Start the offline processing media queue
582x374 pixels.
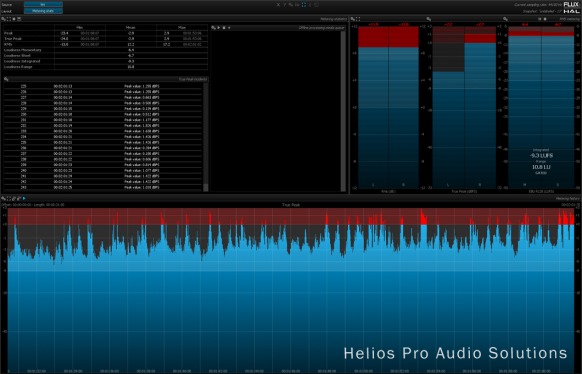[x=219, y=28]
